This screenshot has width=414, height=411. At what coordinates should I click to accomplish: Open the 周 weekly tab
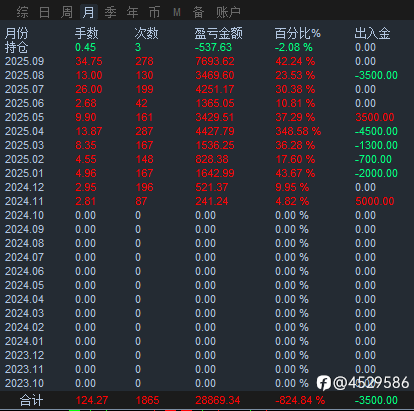pos(67,12)
